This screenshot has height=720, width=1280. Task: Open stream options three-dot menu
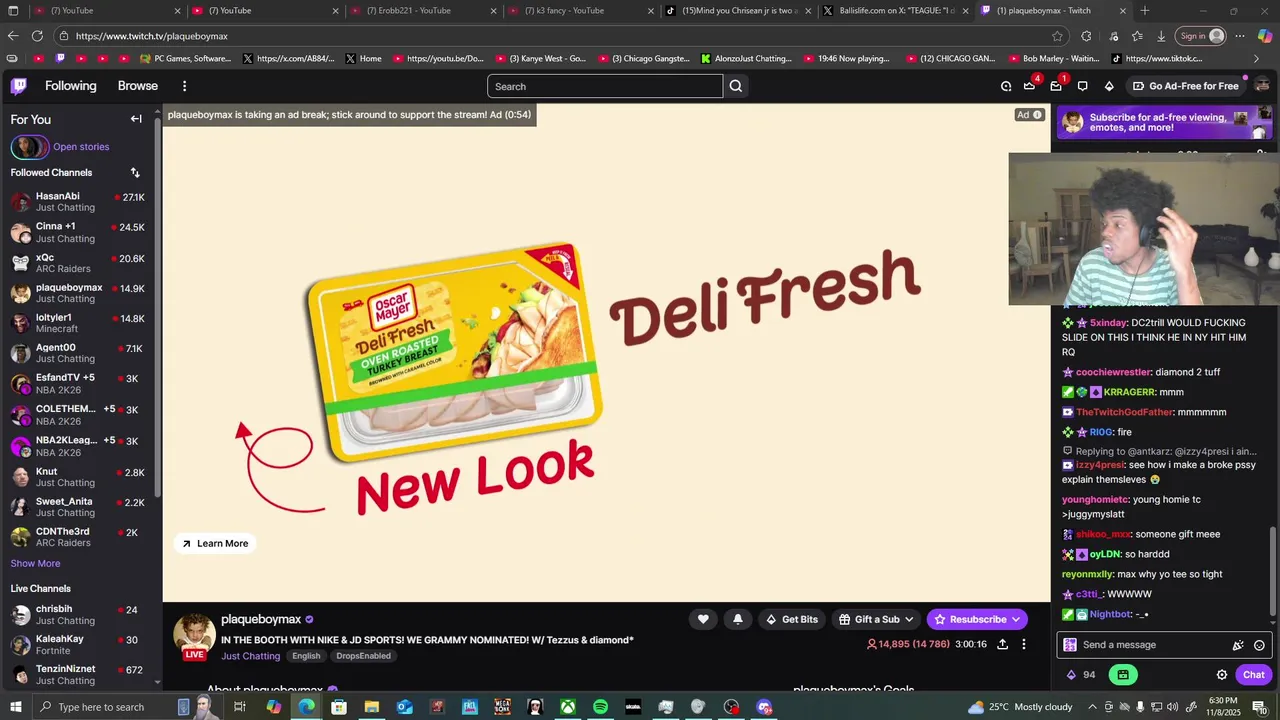point(1023,644)
